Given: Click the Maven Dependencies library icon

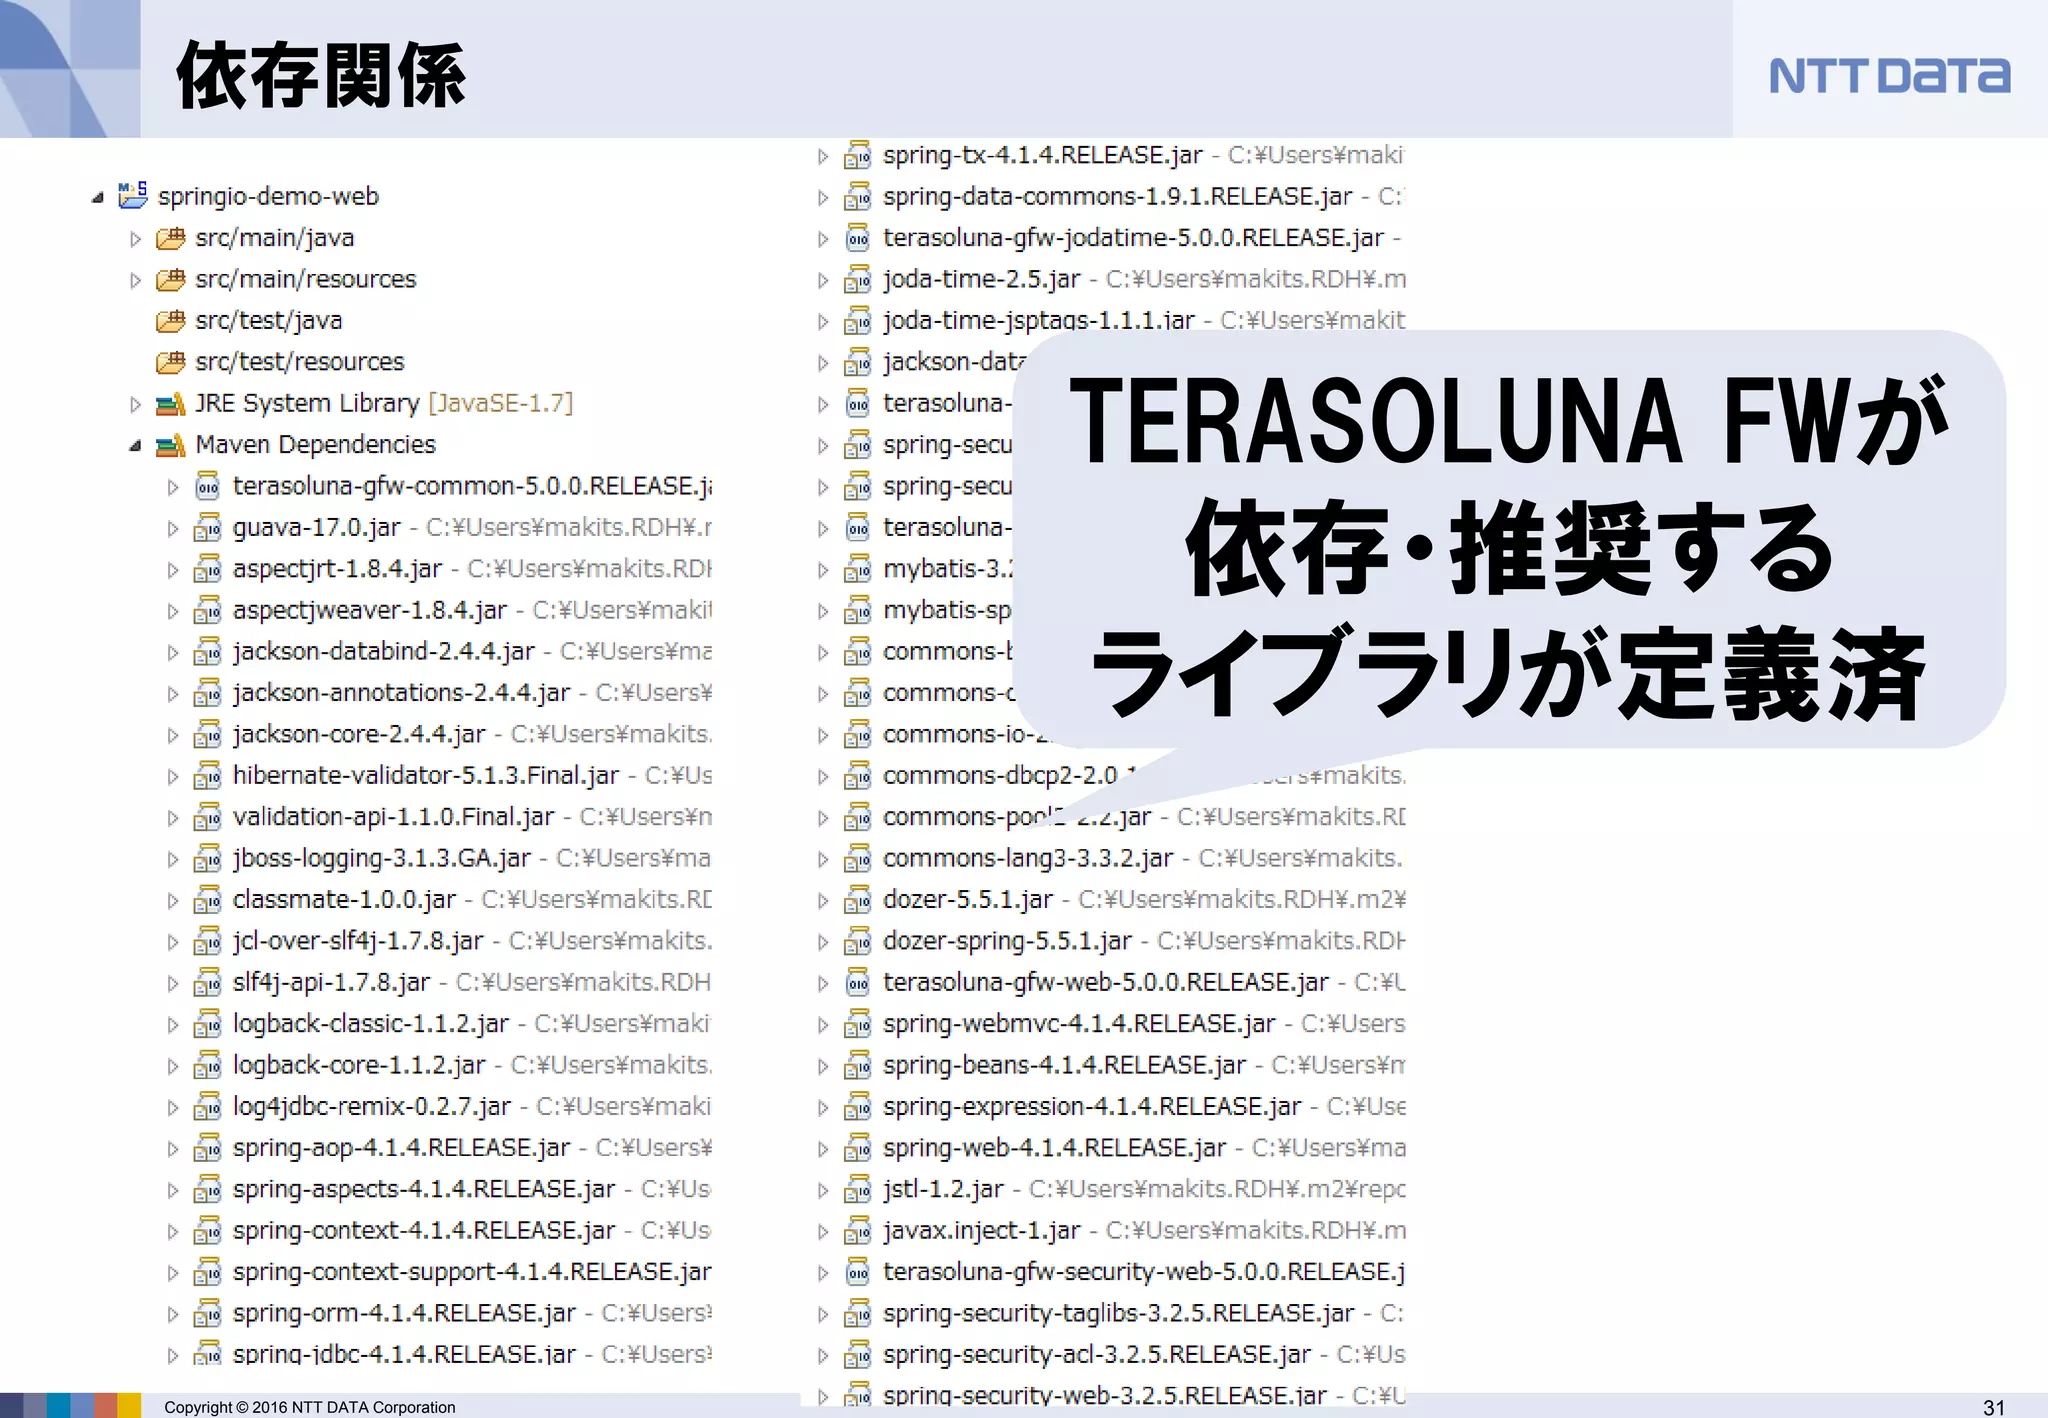Looking at the screenshot, I should [x=171, y=445].
